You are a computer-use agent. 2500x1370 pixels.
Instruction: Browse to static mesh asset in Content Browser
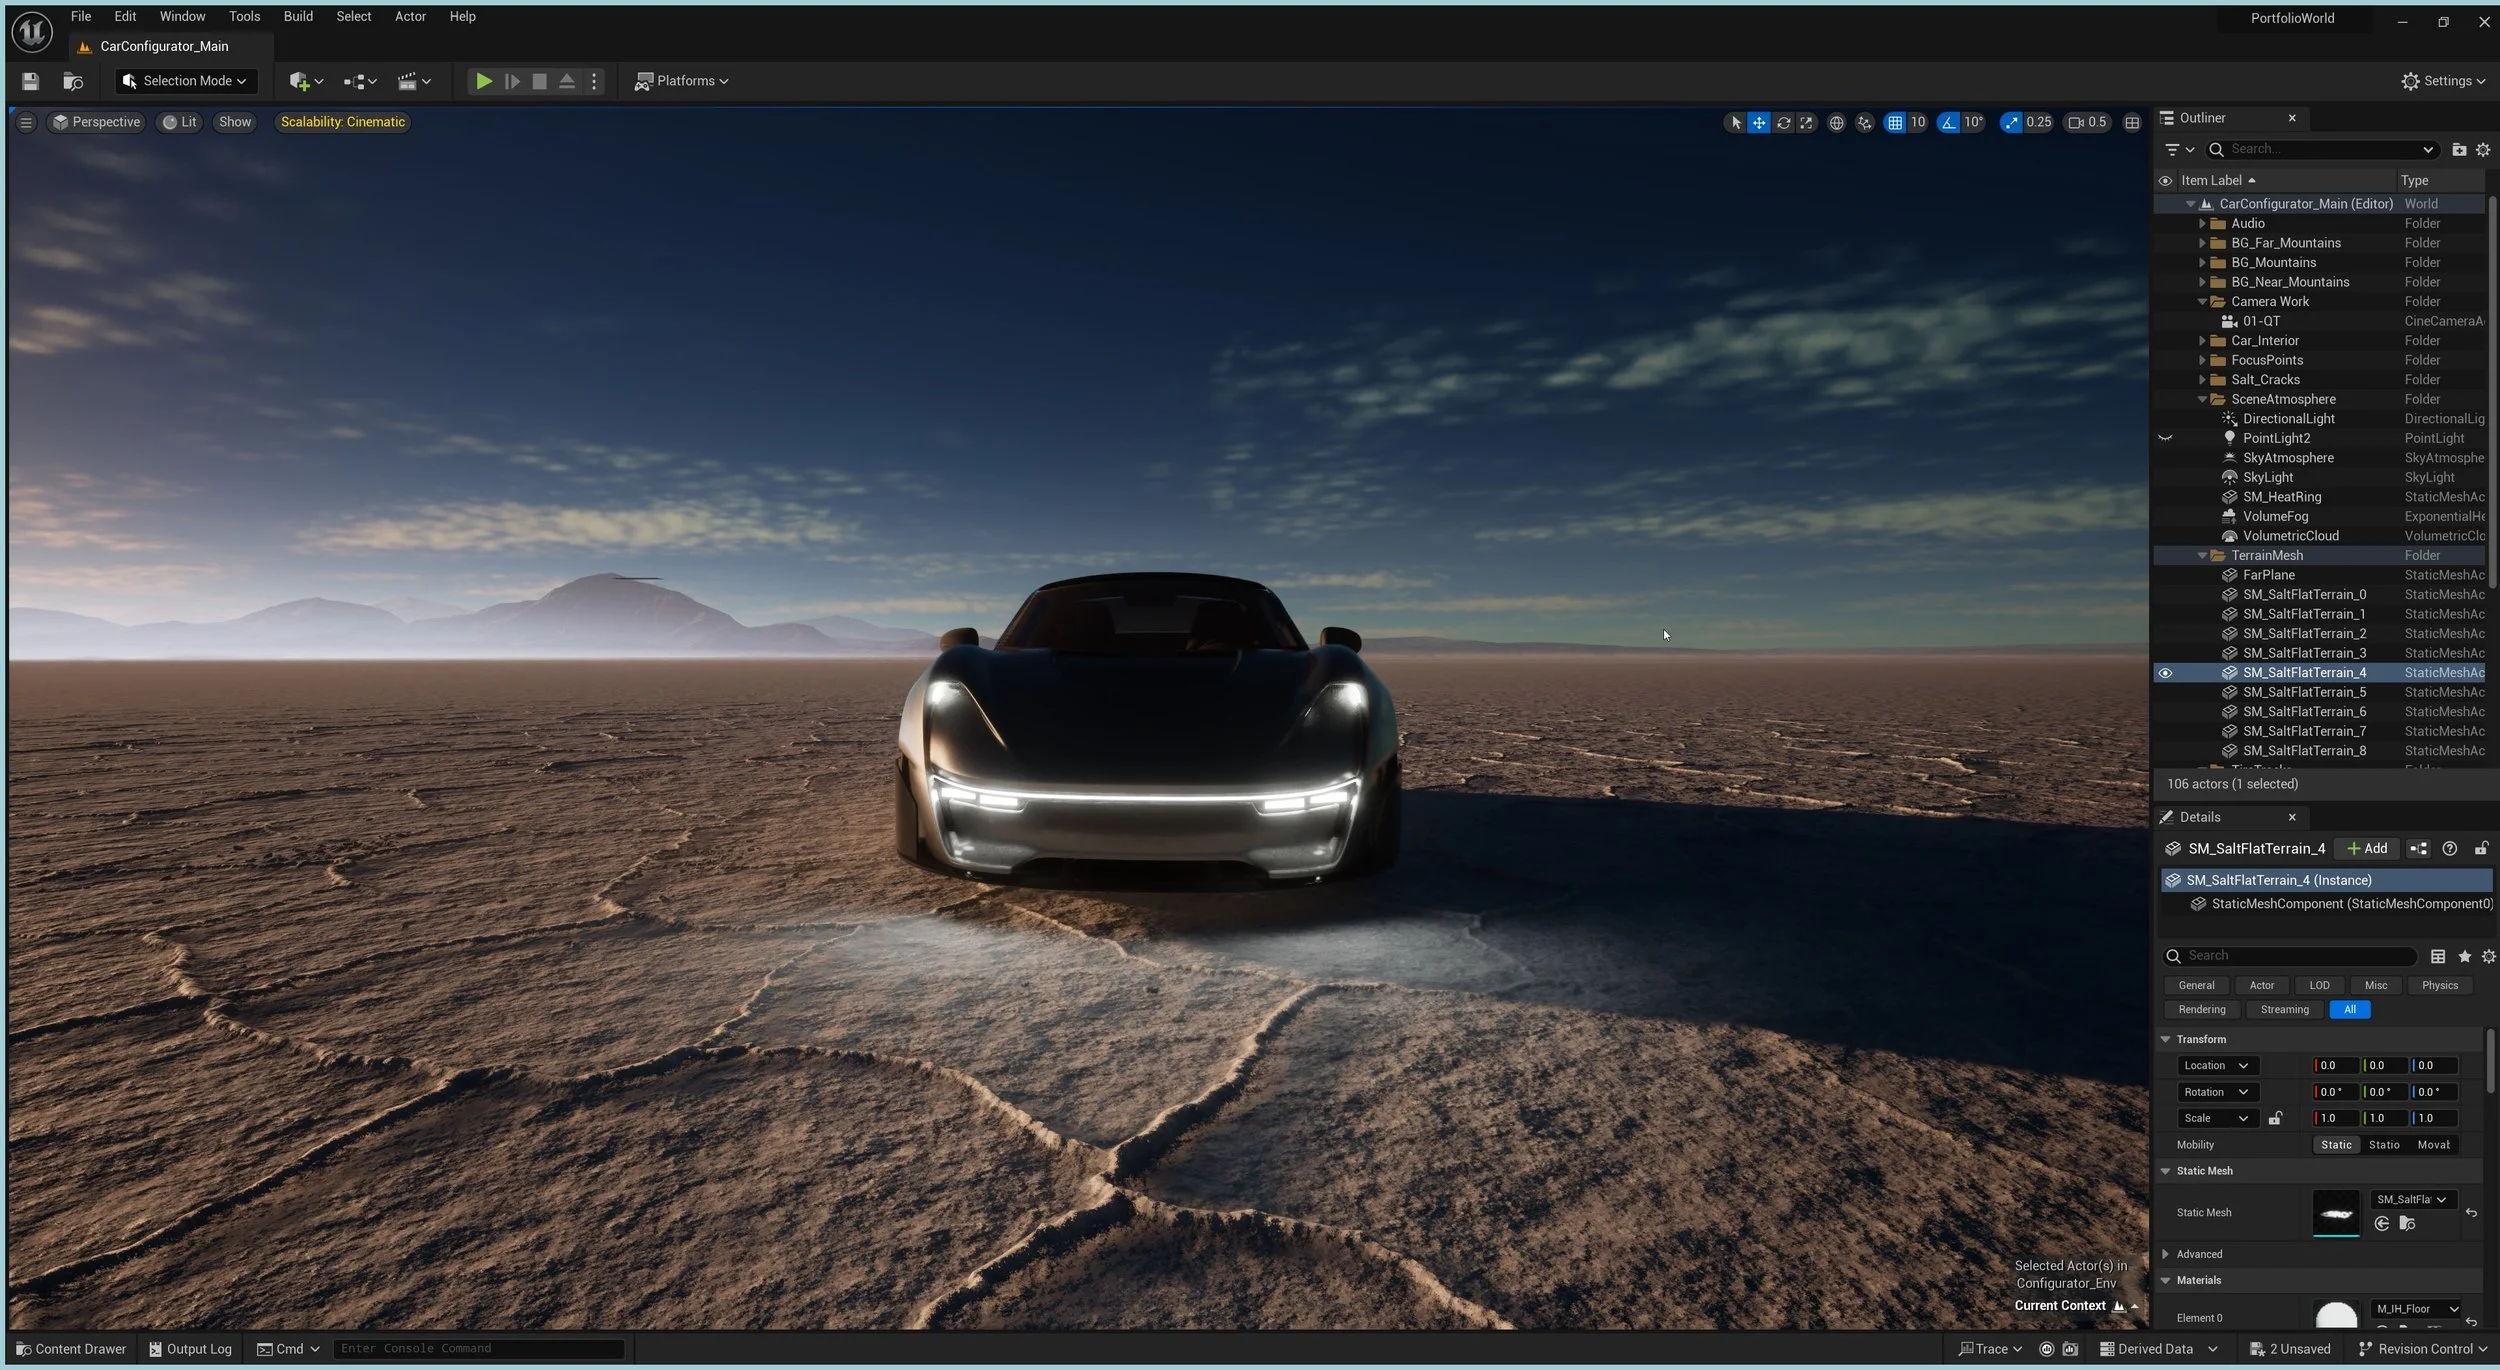click(x=2407, y=1224)
